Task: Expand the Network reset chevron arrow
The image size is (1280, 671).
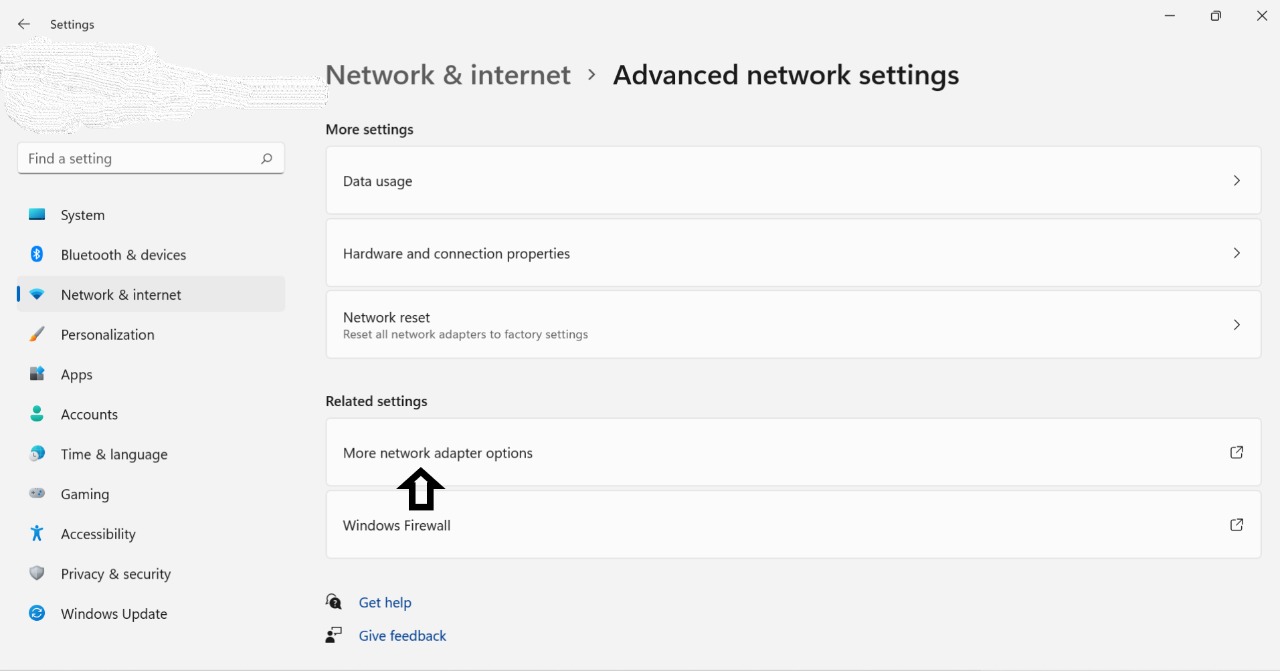Action: click(x=1236, y=325)
